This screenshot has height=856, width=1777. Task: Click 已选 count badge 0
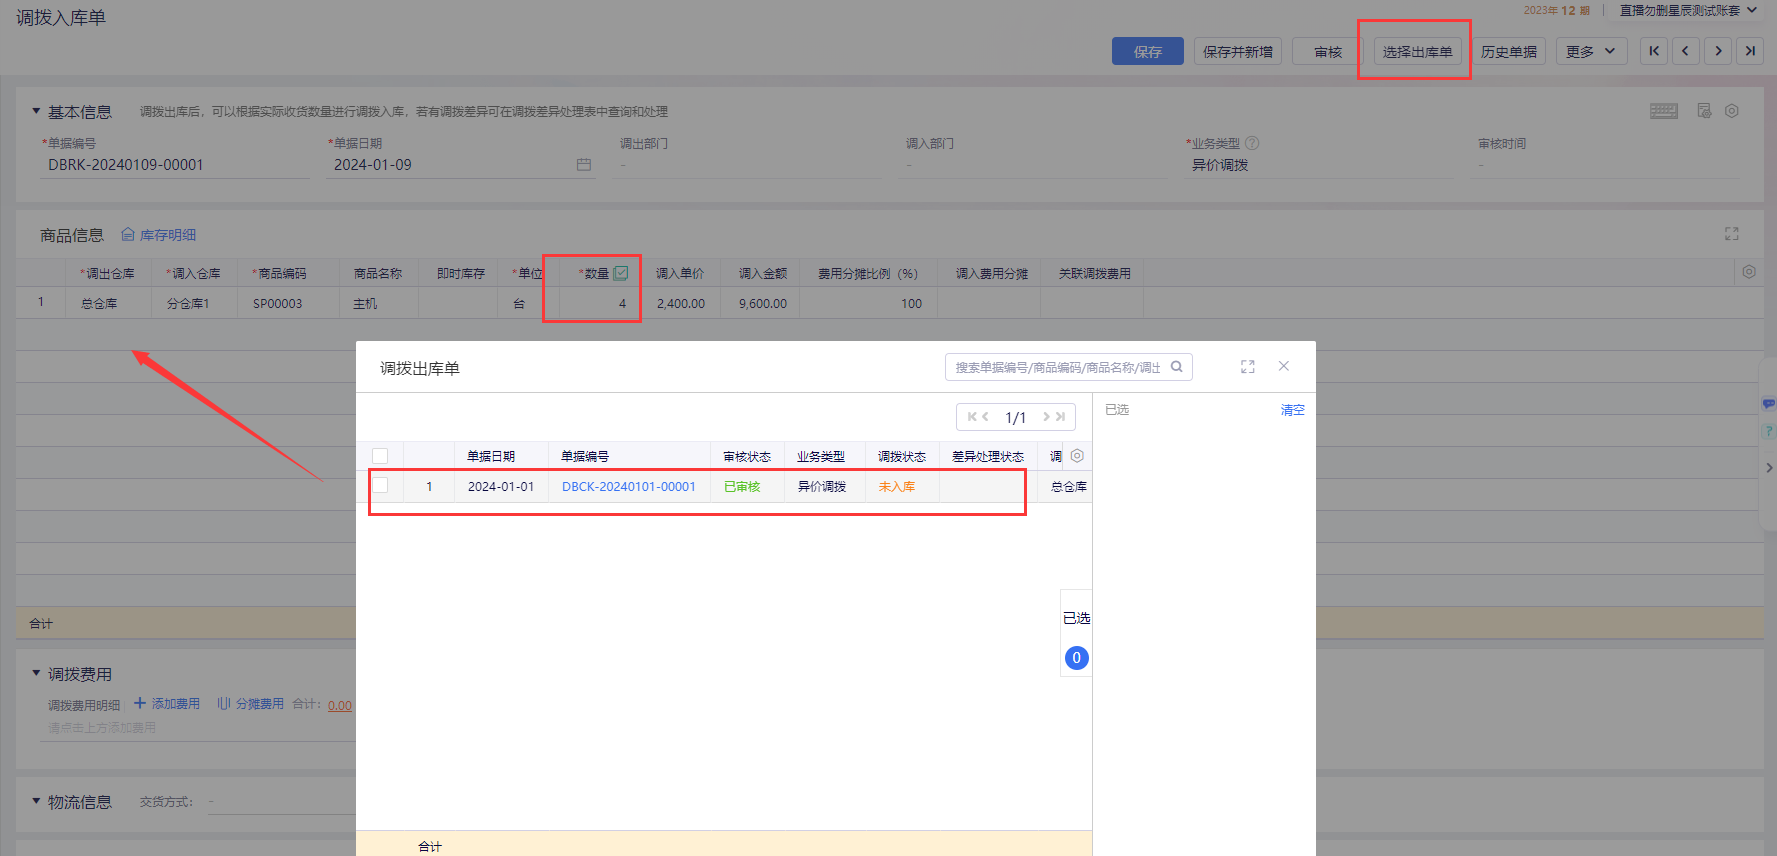click(x=1077, y=658)
